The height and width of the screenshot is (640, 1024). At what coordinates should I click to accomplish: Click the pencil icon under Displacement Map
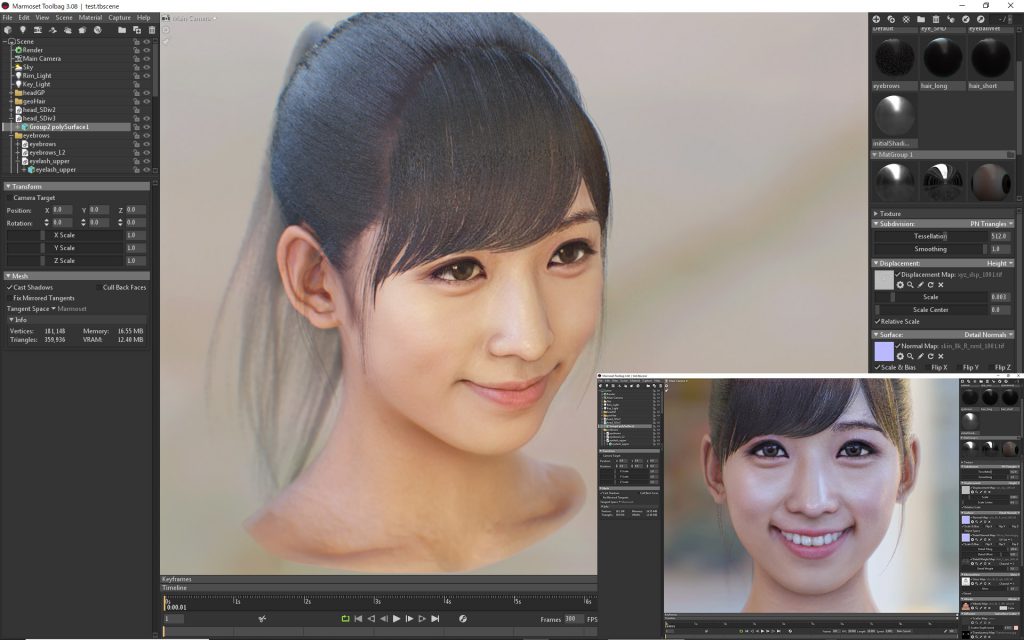click(x=921, y=285)
